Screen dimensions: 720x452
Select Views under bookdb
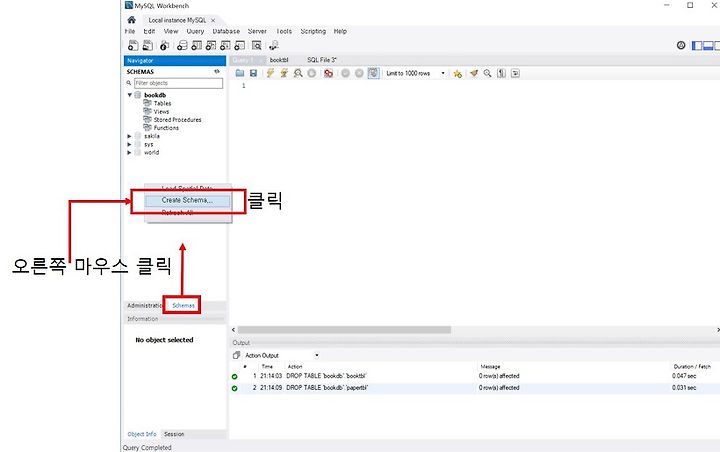(x=161, y=112)
